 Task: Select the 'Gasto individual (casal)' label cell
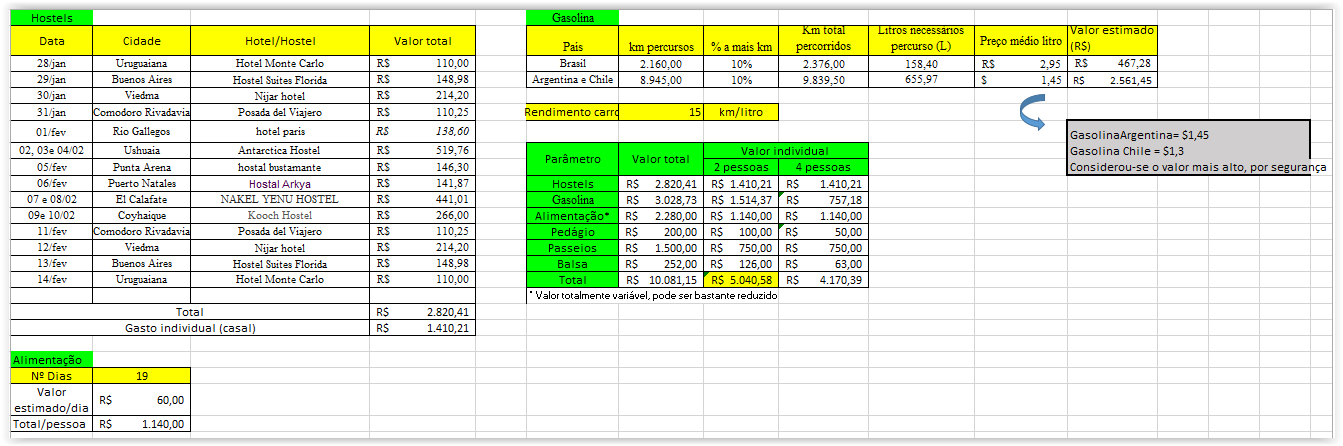(190, 328)
